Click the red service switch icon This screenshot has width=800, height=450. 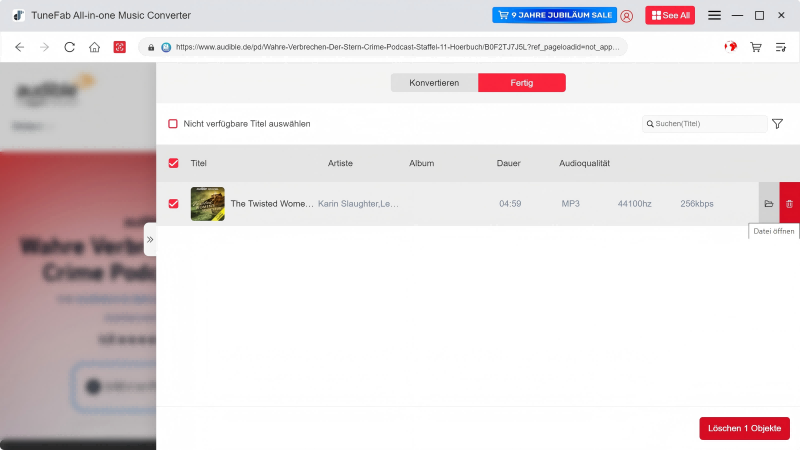119,47
